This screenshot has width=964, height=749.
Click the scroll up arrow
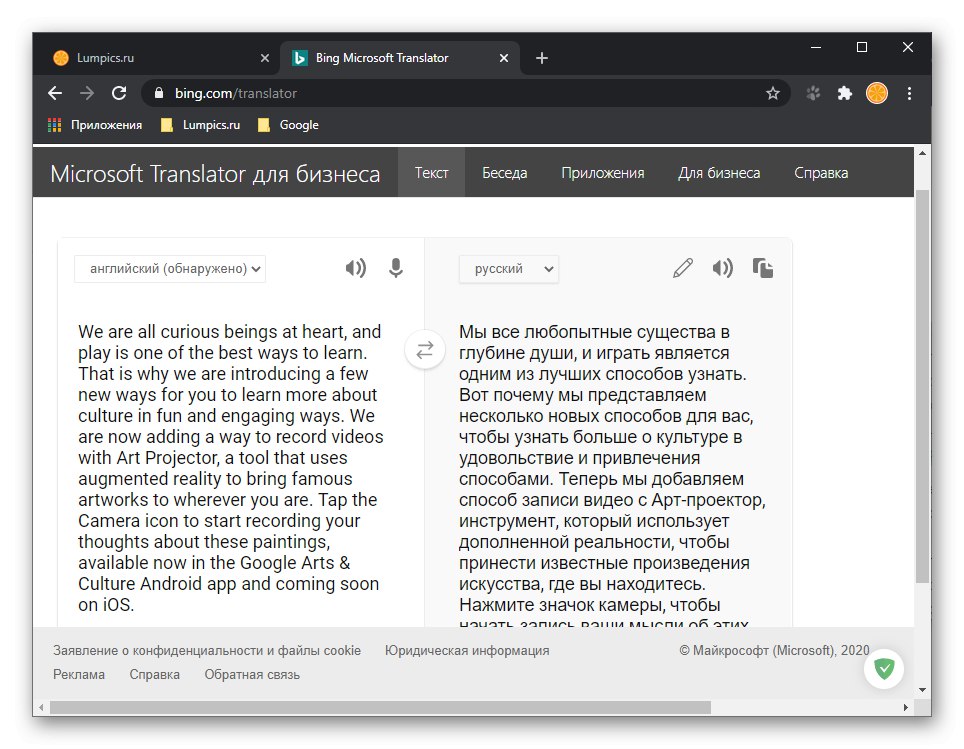click(x=922, y=153)
